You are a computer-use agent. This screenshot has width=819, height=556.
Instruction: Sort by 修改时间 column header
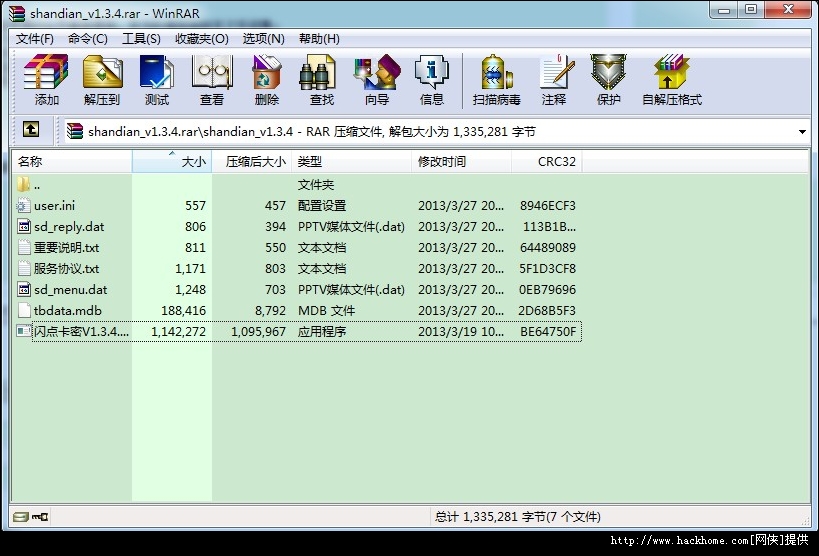[462, 161]
